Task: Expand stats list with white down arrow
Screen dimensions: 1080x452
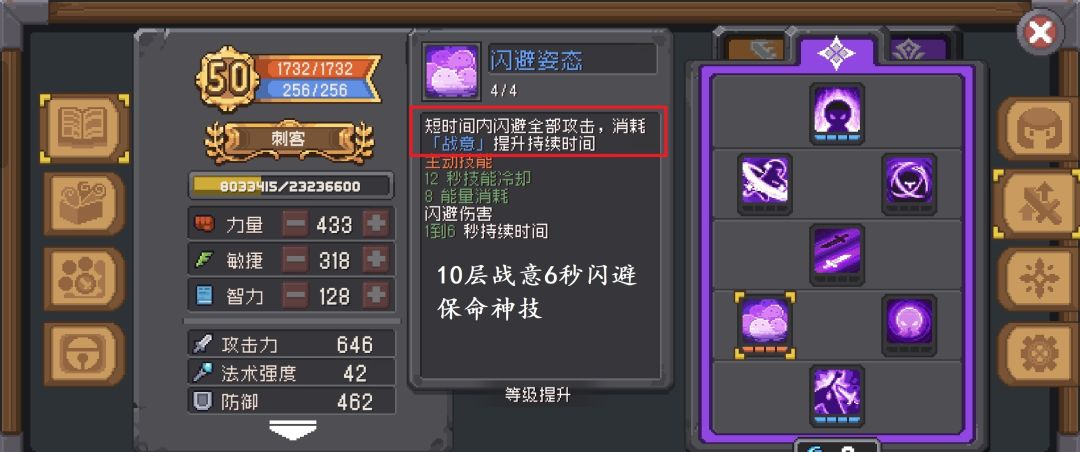Action: (293, 429)
